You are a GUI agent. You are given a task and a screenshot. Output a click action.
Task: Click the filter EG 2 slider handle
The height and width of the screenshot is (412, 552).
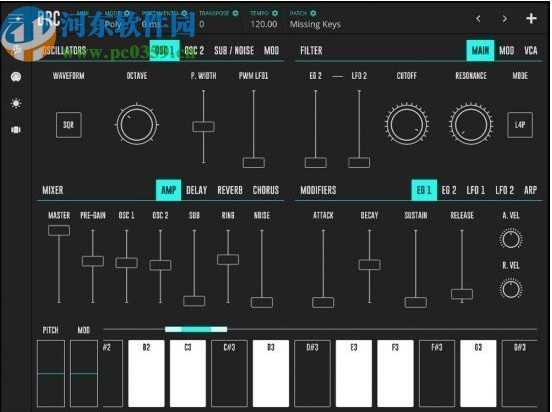tap(315, 163)
